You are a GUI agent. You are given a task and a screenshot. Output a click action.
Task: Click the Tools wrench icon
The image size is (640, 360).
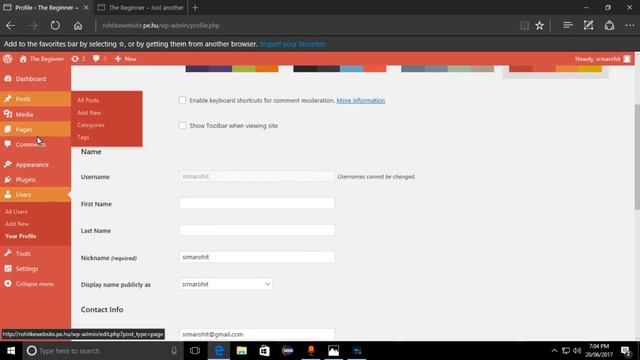pos(8,253)
